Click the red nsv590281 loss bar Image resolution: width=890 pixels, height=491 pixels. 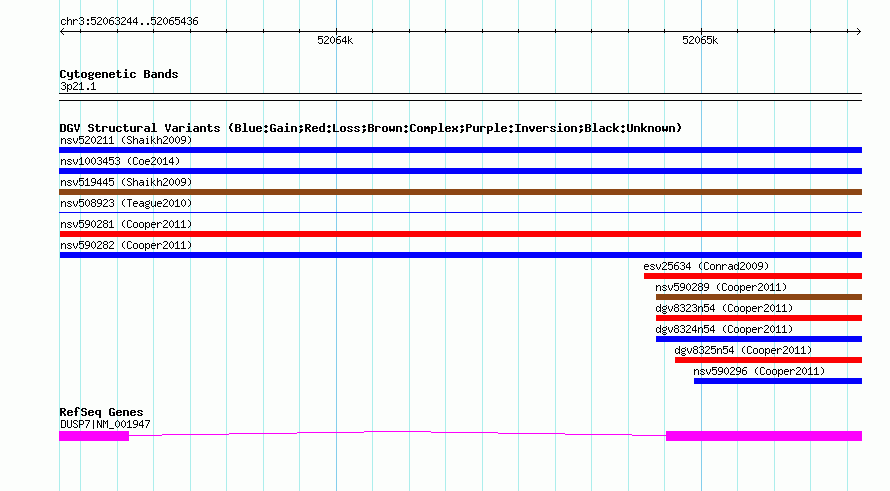tap(460, 234)
